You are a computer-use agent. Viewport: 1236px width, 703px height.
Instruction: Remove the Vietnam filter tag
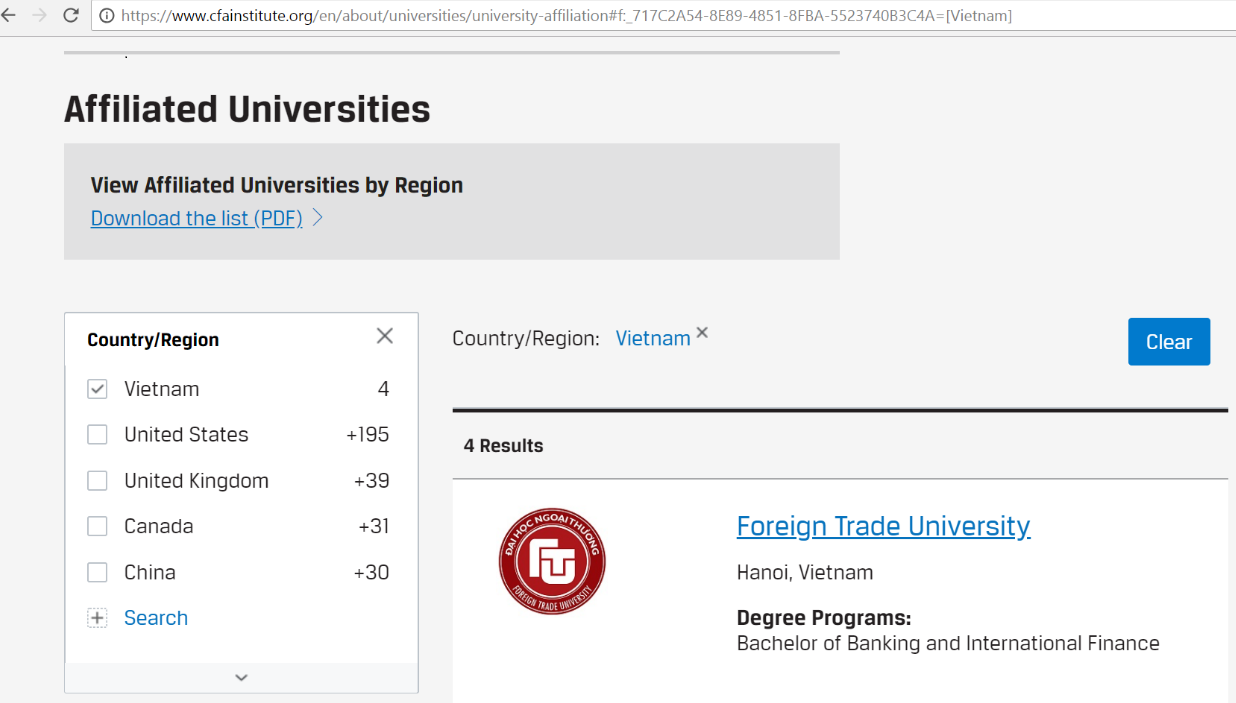(702, 333)
